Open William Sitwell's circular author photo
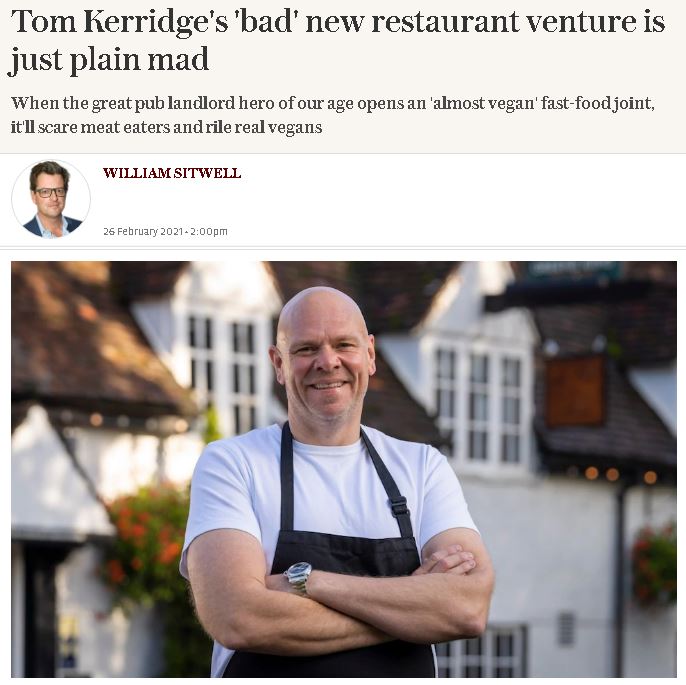The width and height of the screenshot is (686, 685). pyautogui.click(x=51, y=199)
